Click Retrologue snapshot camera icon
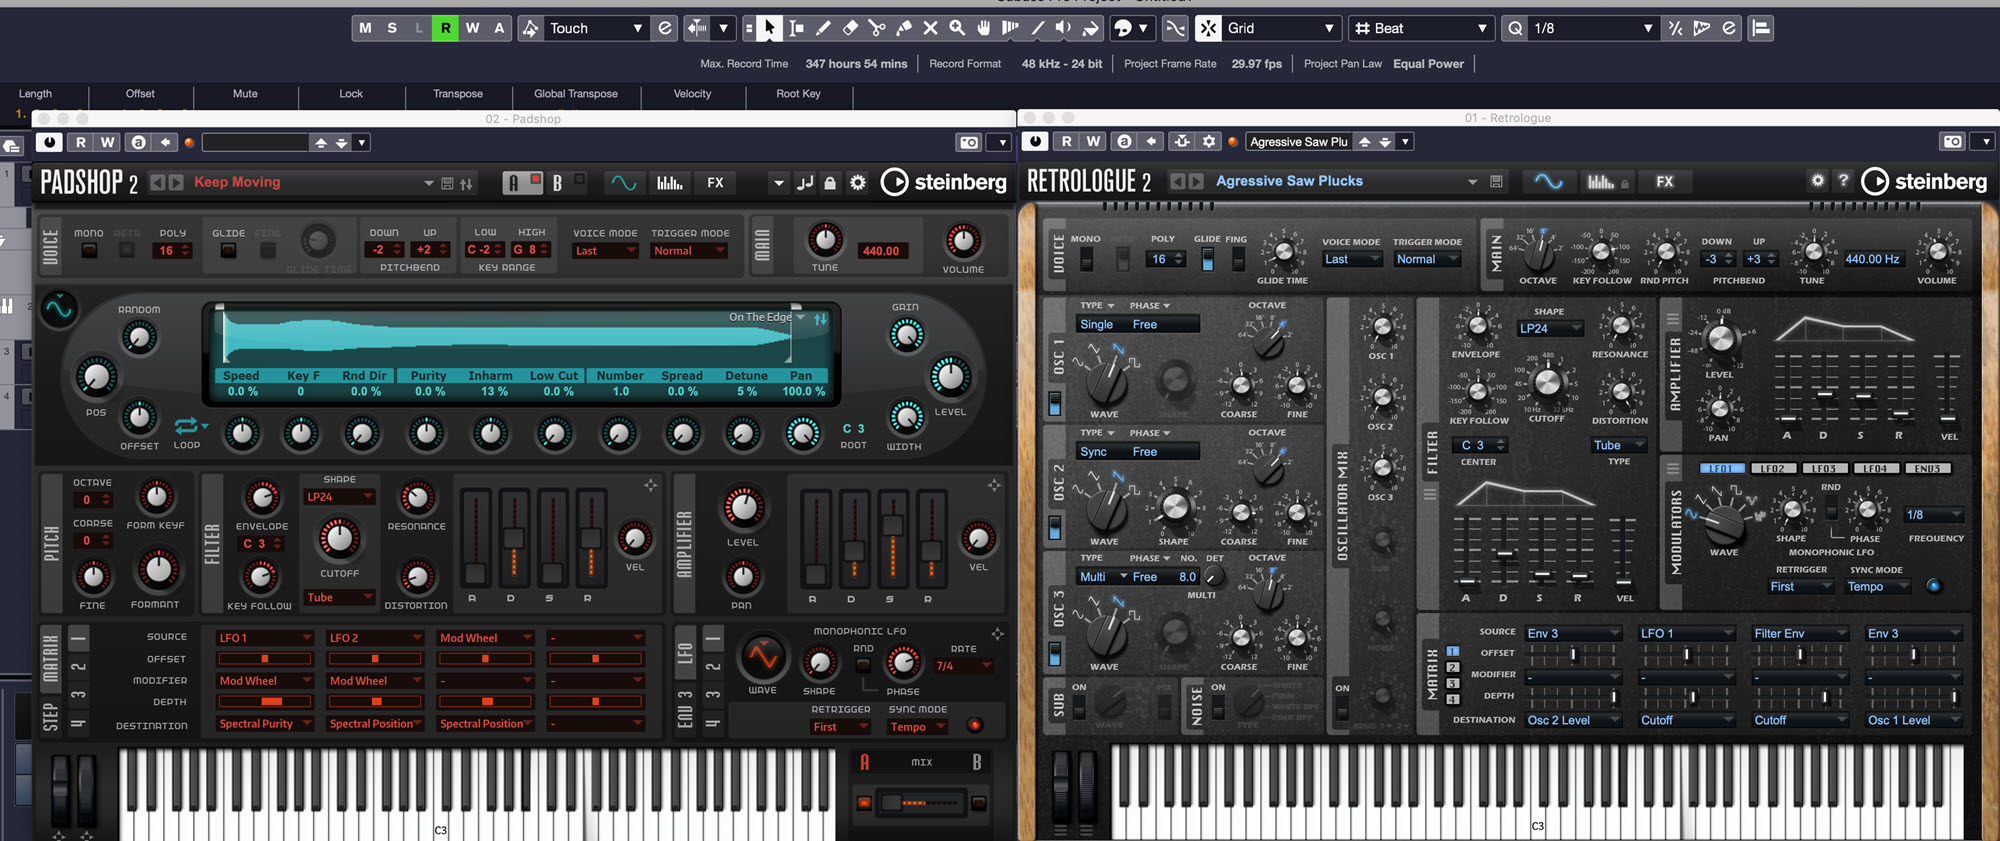 coord(1953,142)
